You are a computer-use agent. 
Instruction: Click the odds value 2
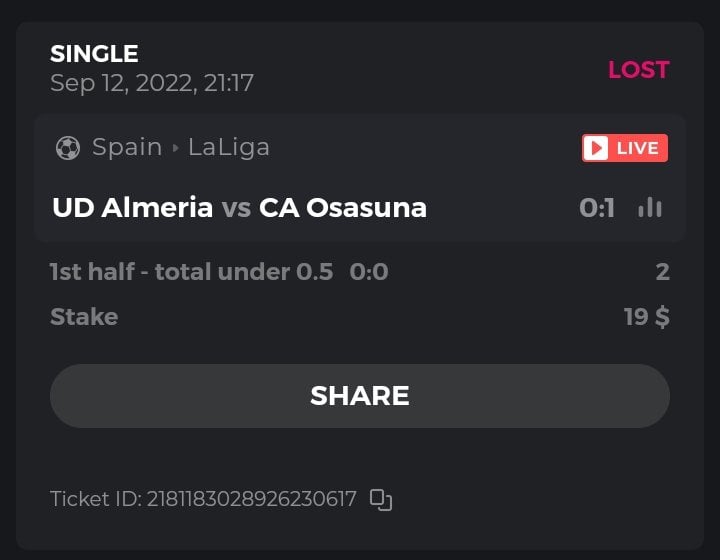(x=662, y=272)
